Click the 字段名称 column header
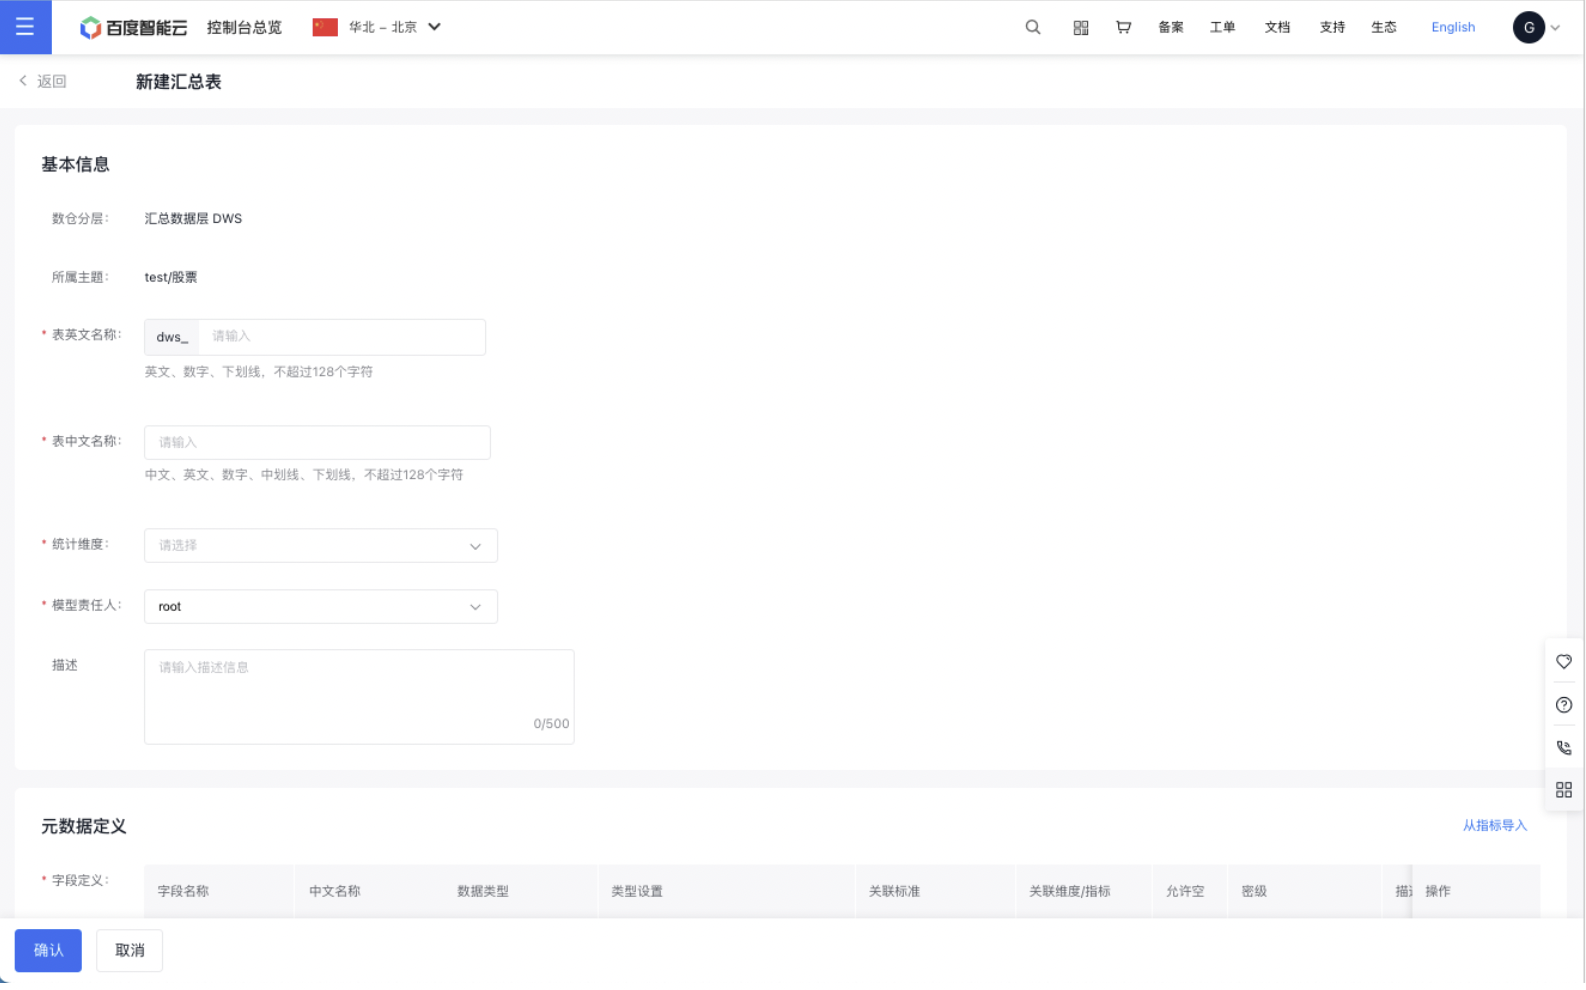The height and width of the screenshot is (990, 1586). pos(183,891)
